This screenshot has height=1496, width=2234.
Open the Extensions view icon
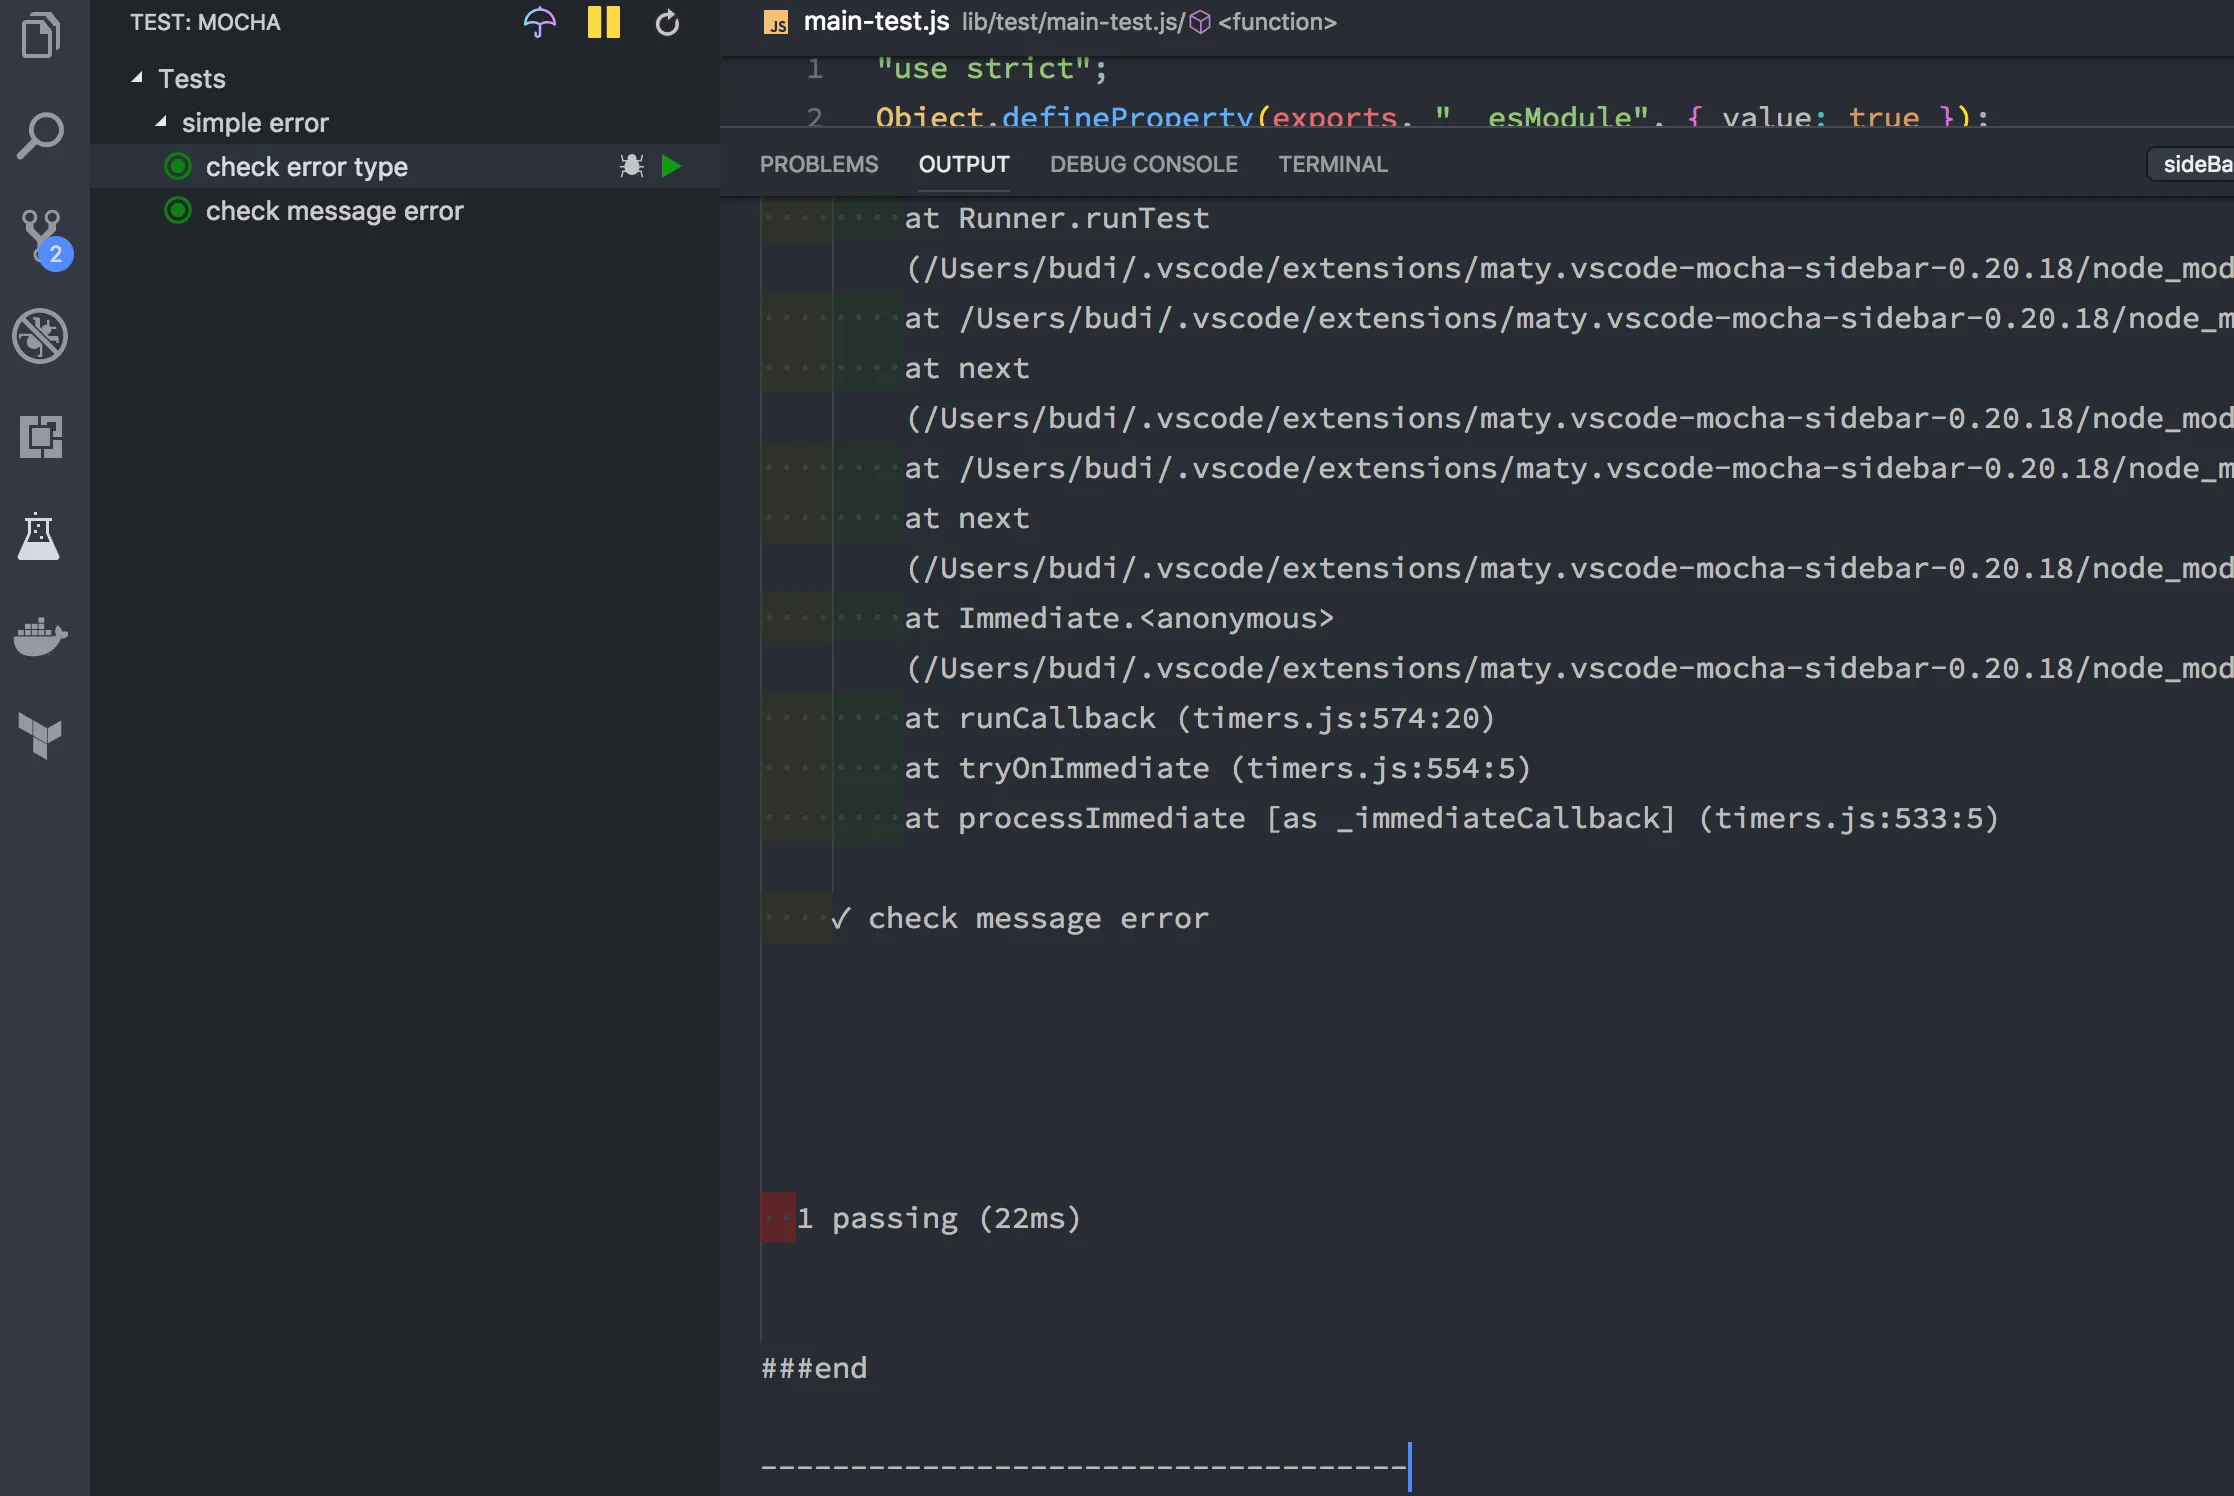[x=40, y=437]
